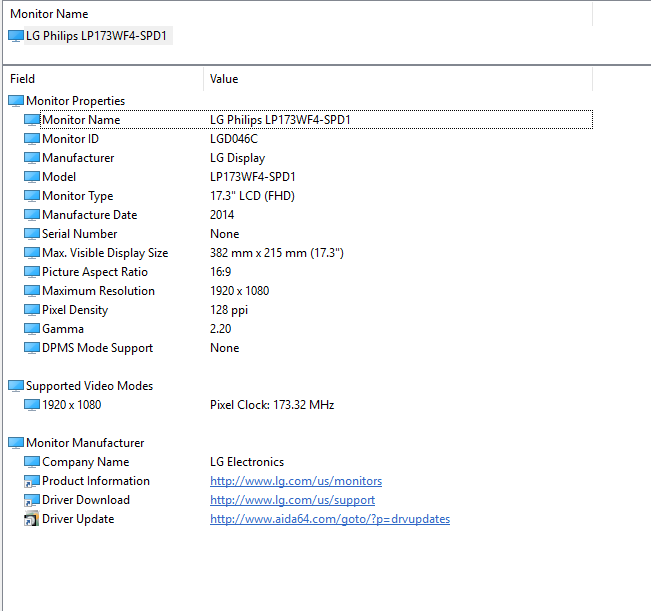Open the lg.com/us/monitors link

(x=296, y=481)
